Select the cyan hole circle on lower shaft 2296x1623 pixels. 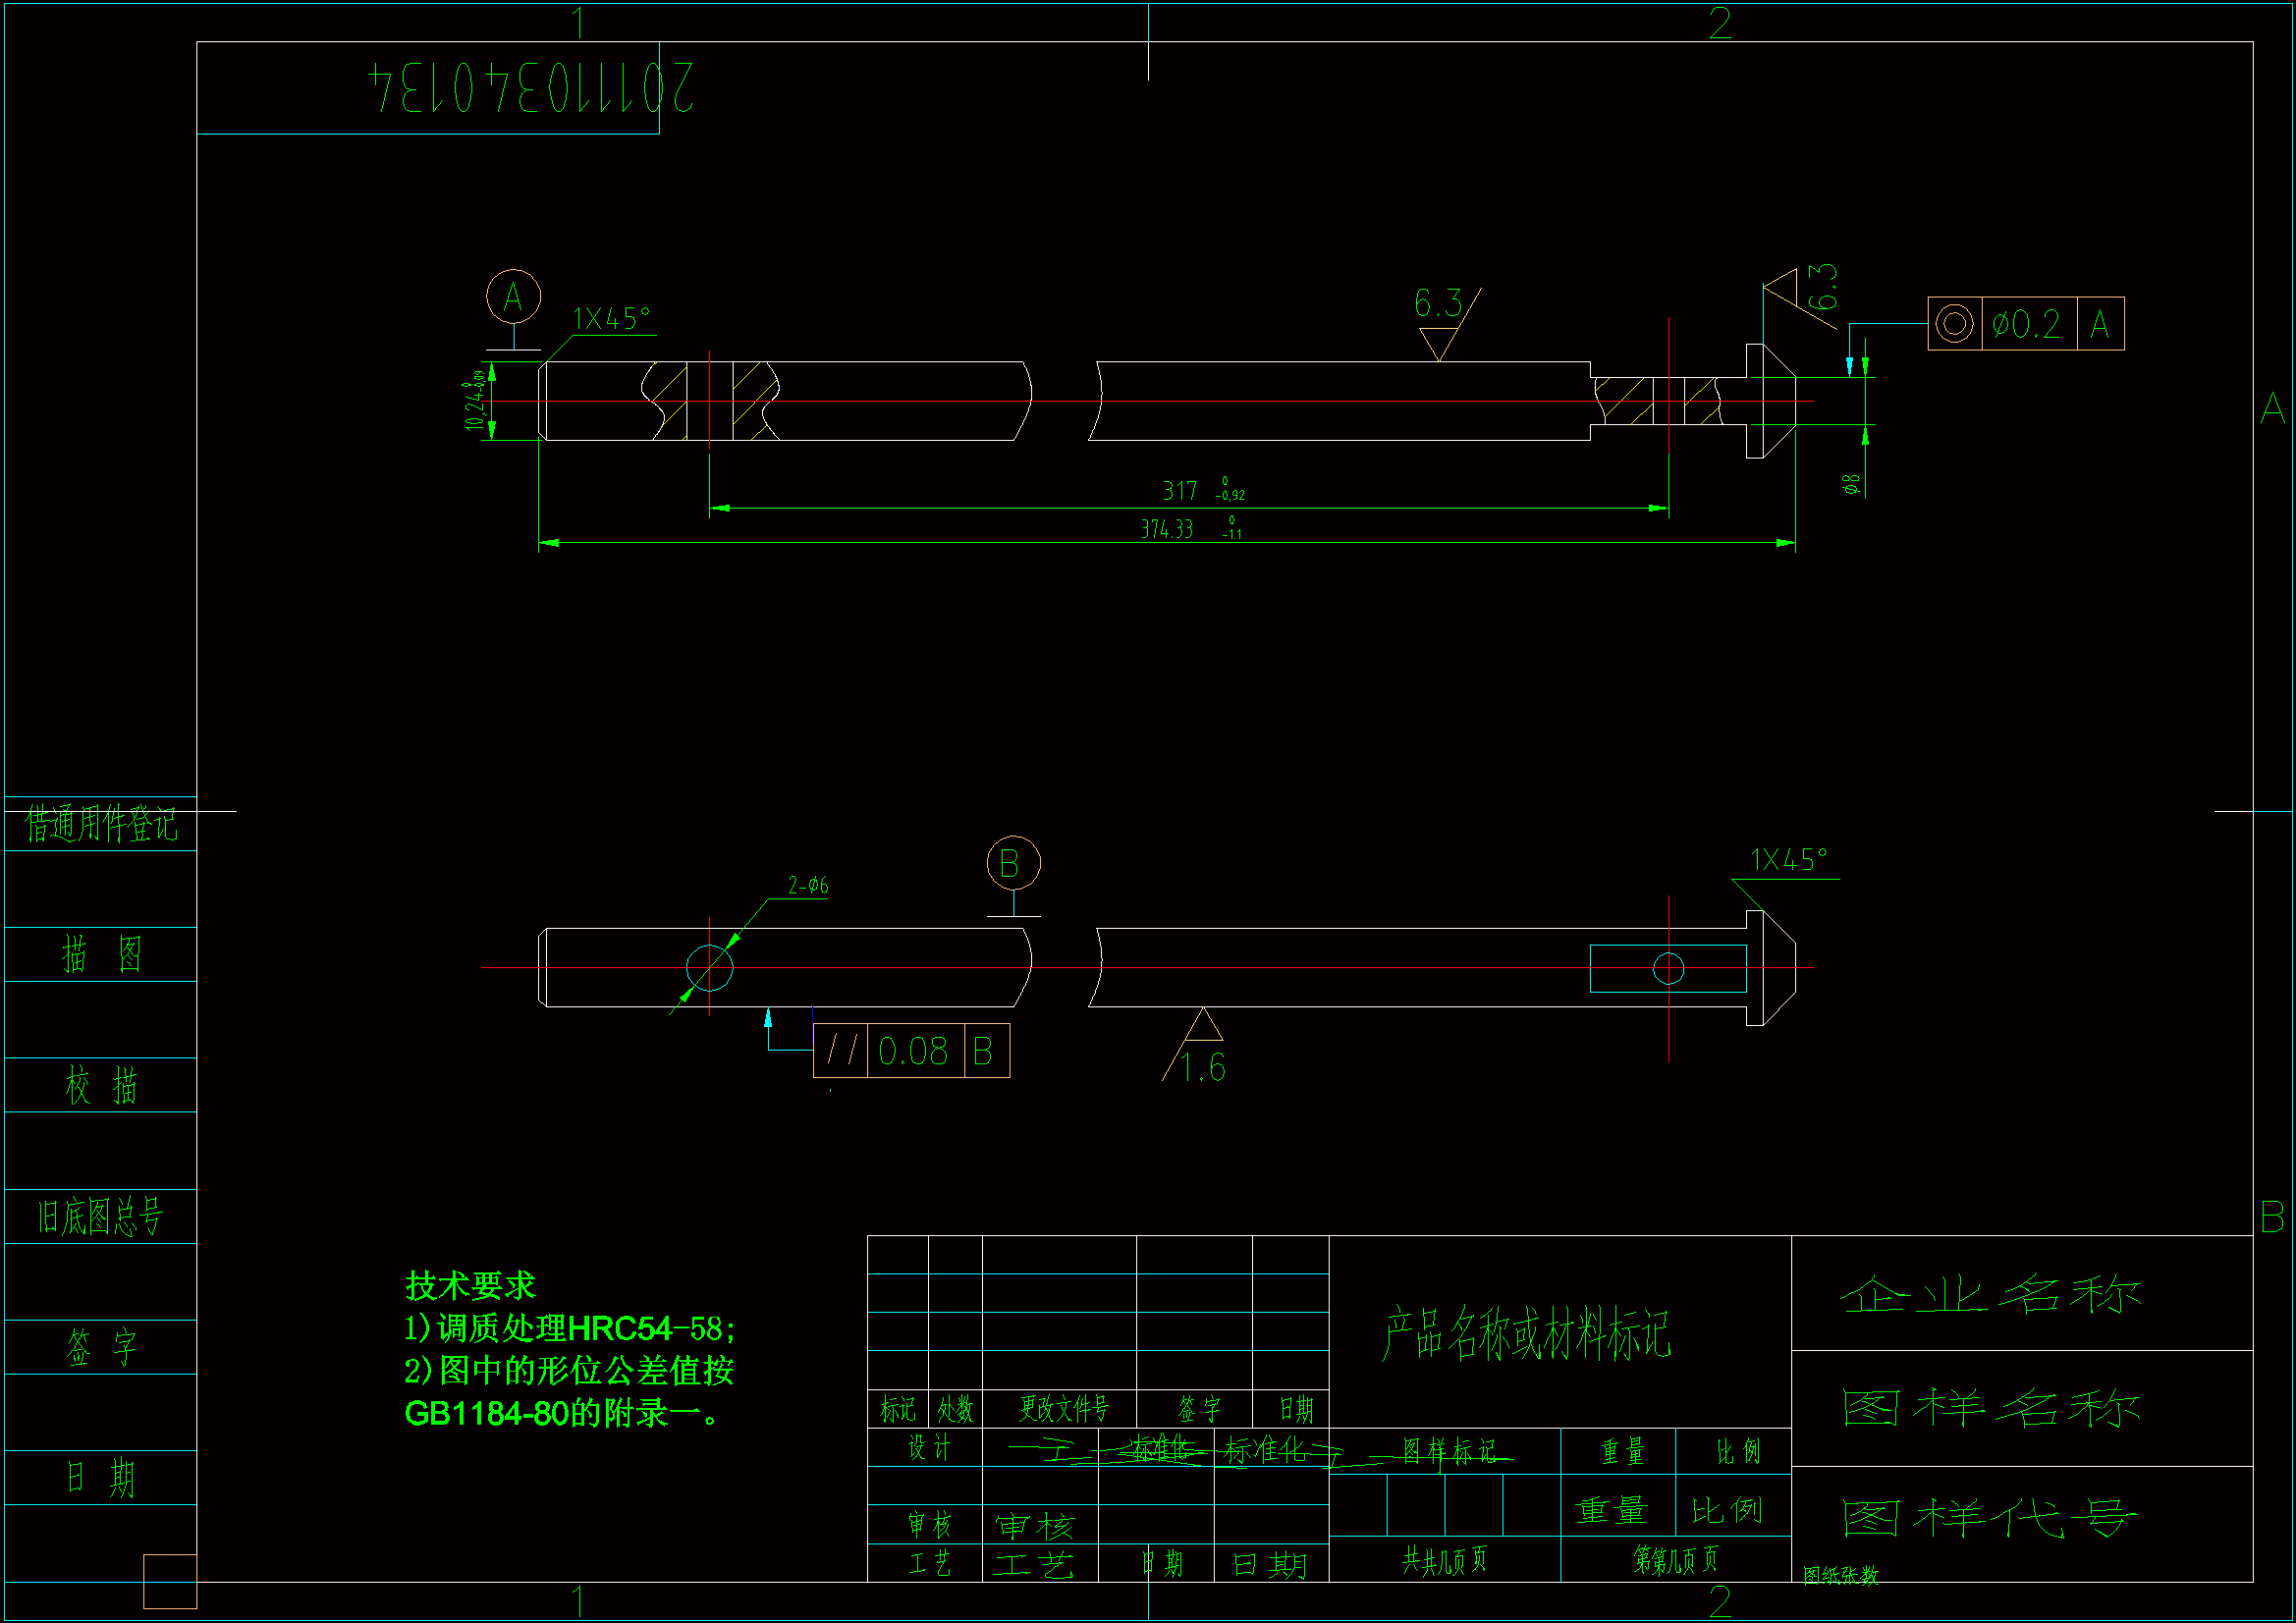pos(709,968)
